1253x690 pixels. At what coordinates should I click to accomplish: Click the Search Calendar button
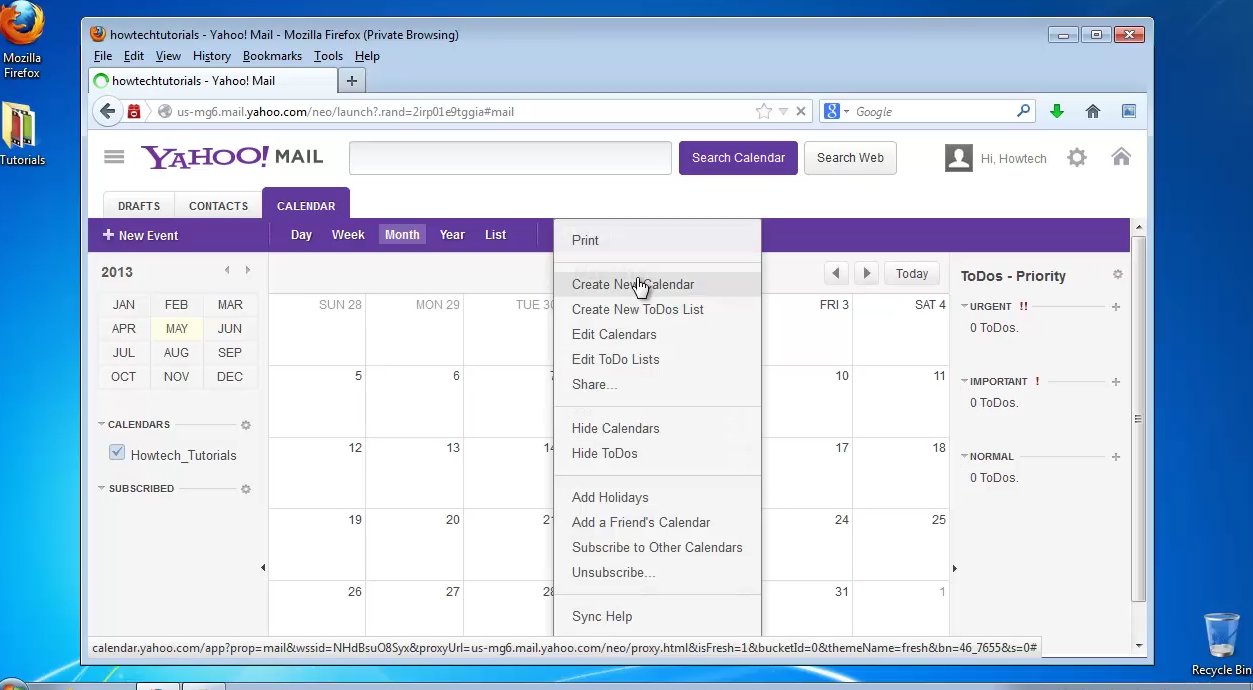point(738,157)
